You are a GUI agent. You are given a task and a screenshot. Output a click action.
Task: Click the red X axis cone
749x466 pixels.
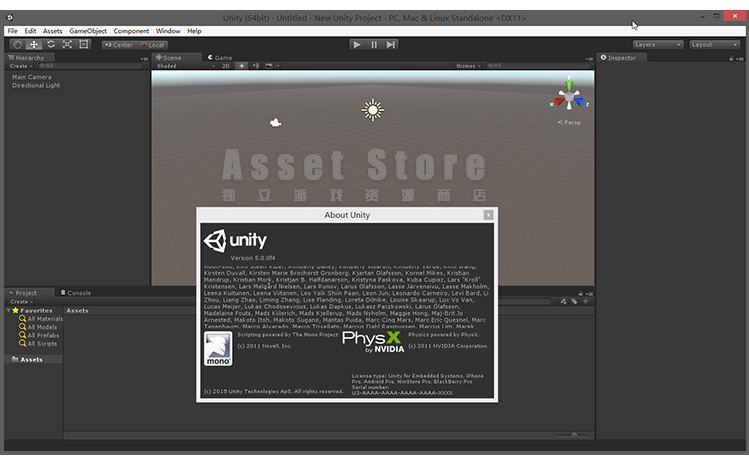558,102
